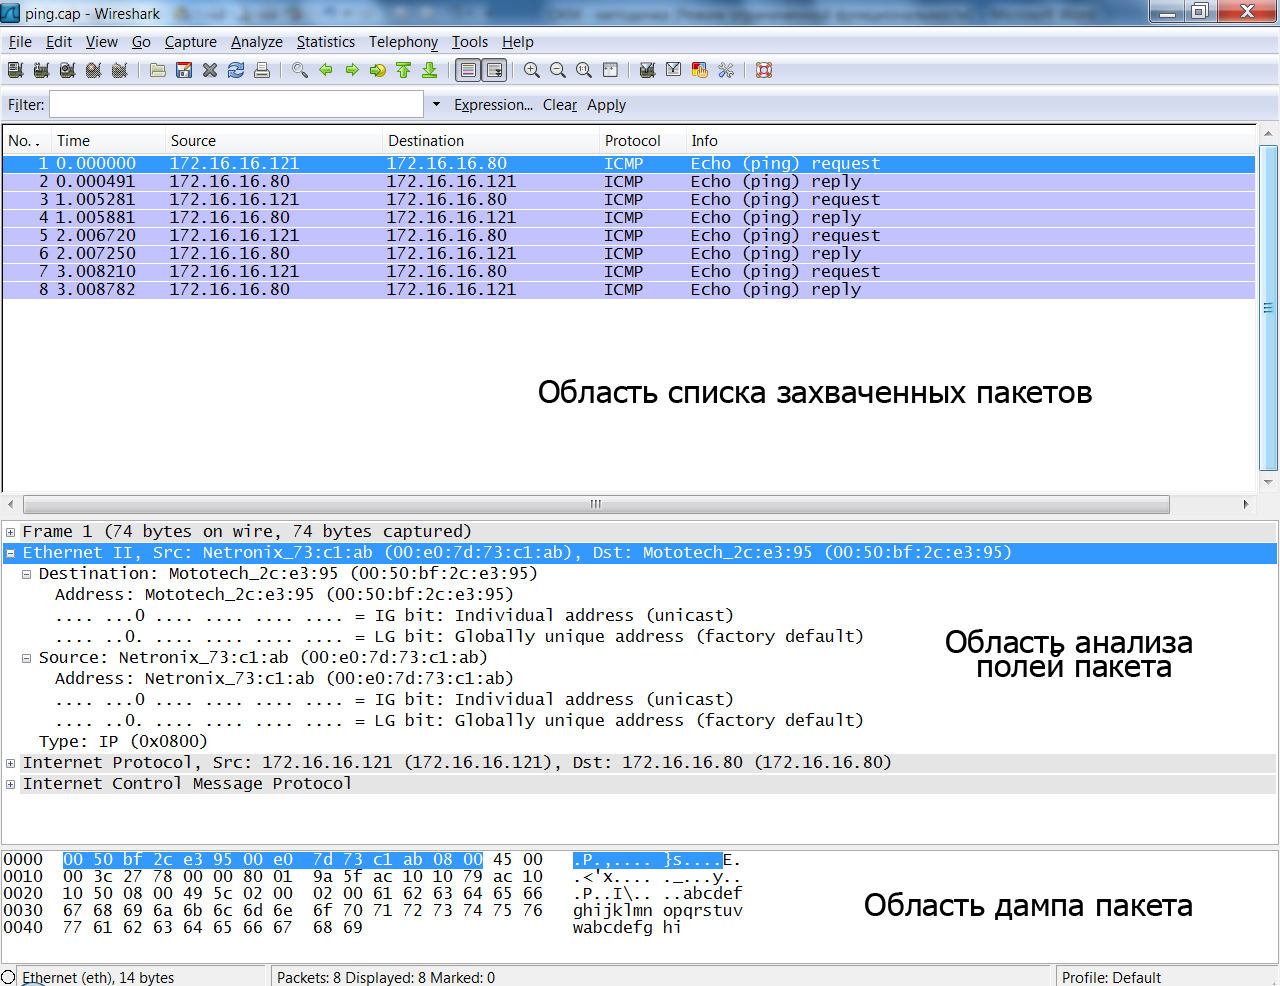Click the Help lifebuoy icon
Viewport: 1280px width, 986px height.
[764, 70]
